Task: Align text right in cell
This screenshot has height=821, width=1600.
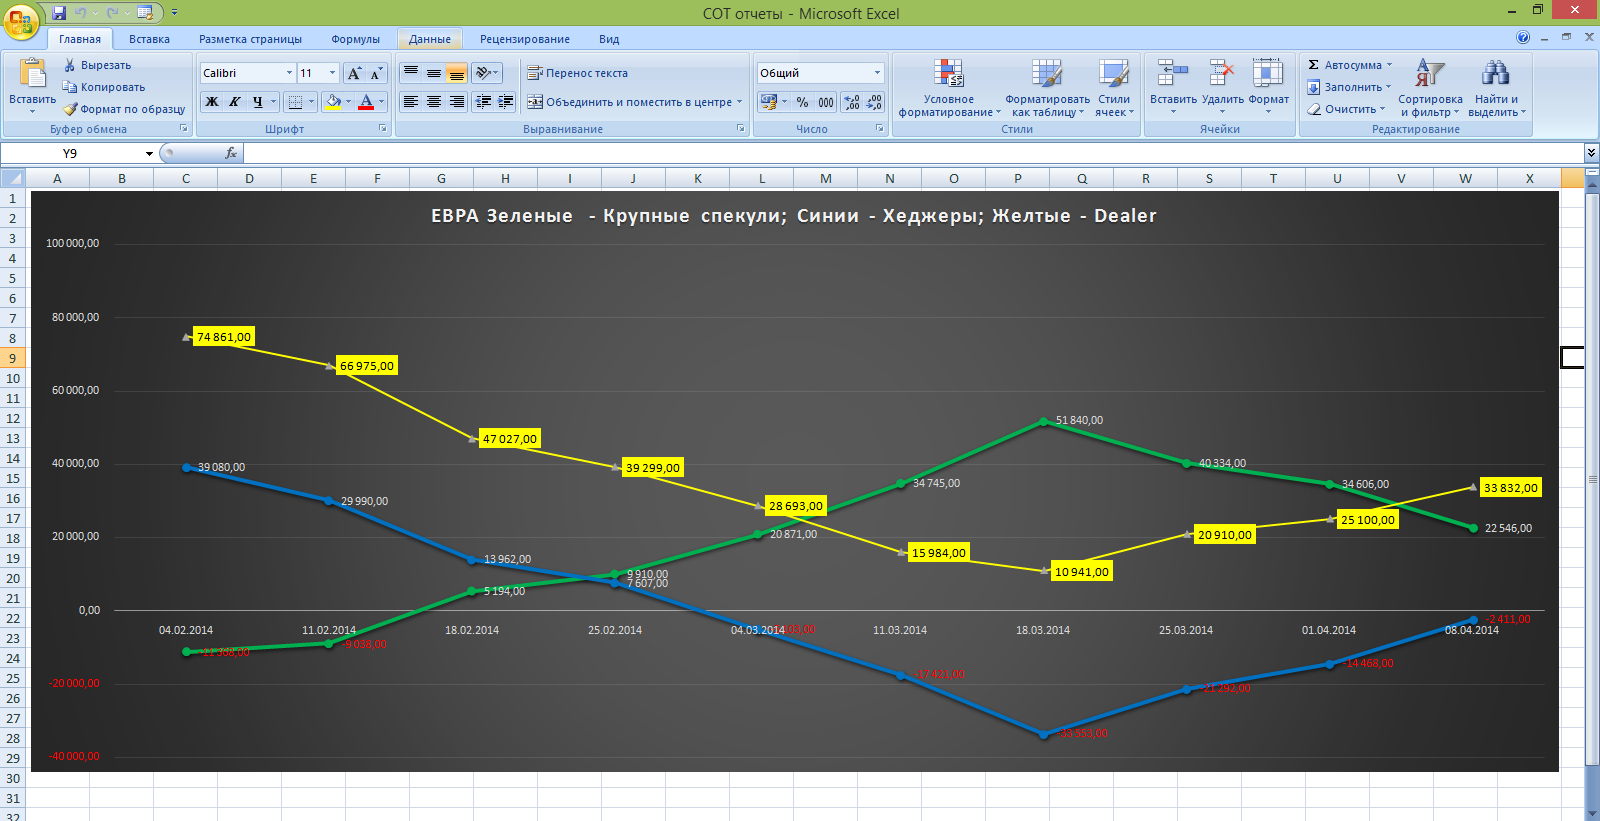Action: 457,102
